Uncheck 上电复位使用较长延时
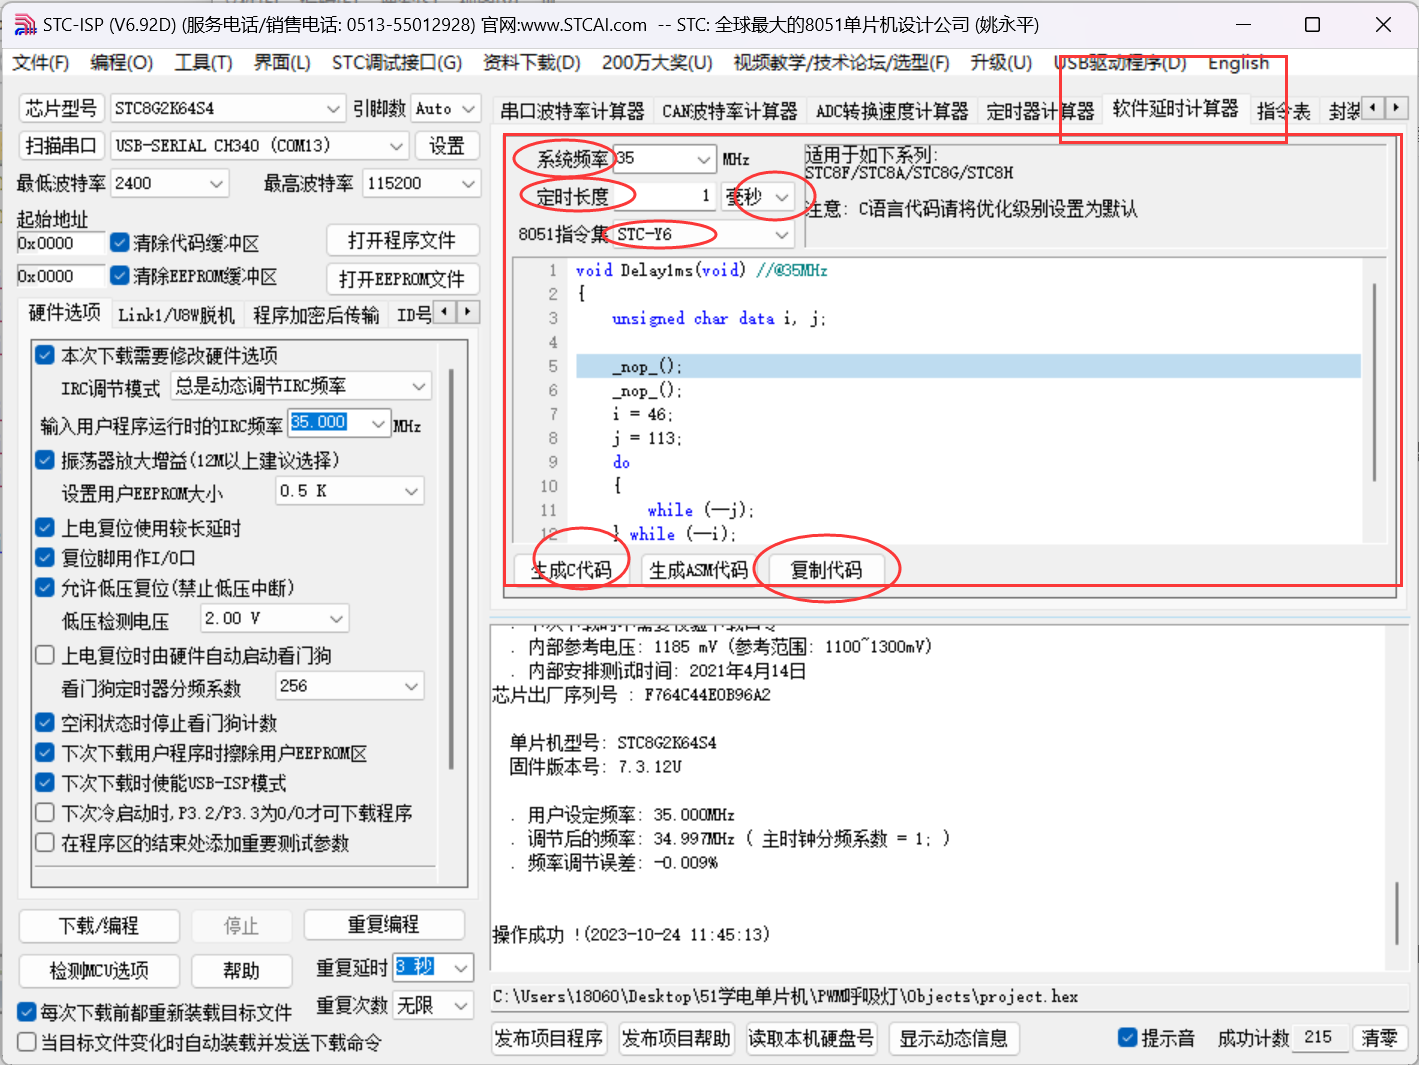The height and width of the screenshot is (1065, 1419). pos(45,527)
